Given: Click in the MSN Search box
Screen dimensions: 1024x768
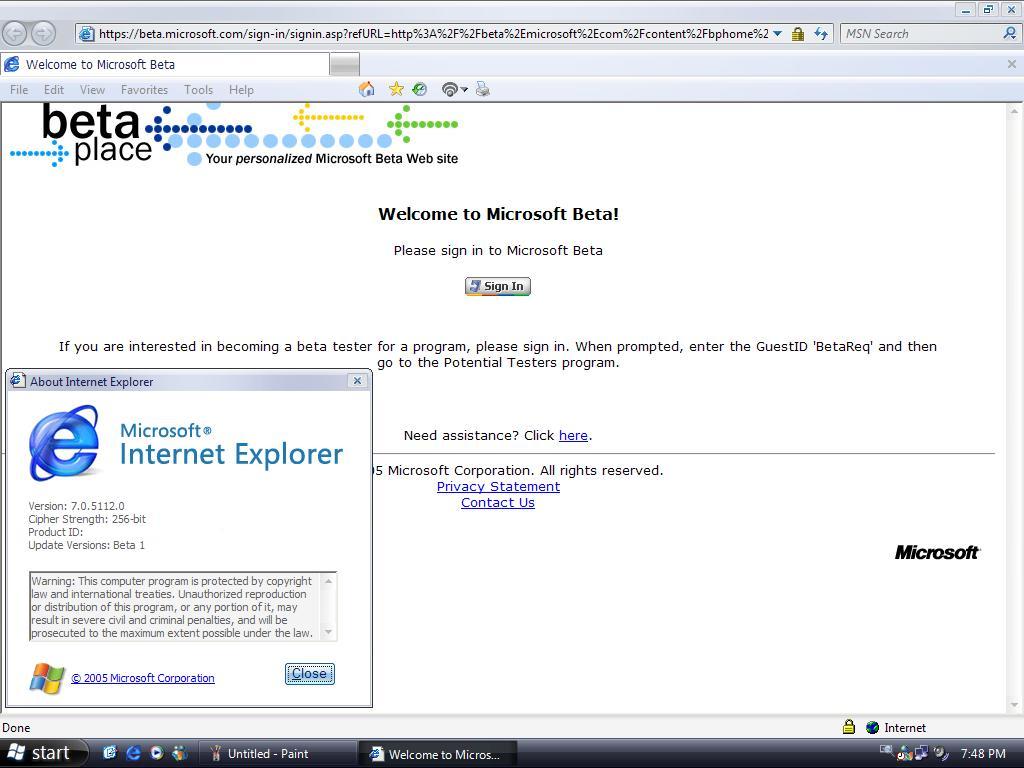Looking at the screenshot, I should coord(921,33).
